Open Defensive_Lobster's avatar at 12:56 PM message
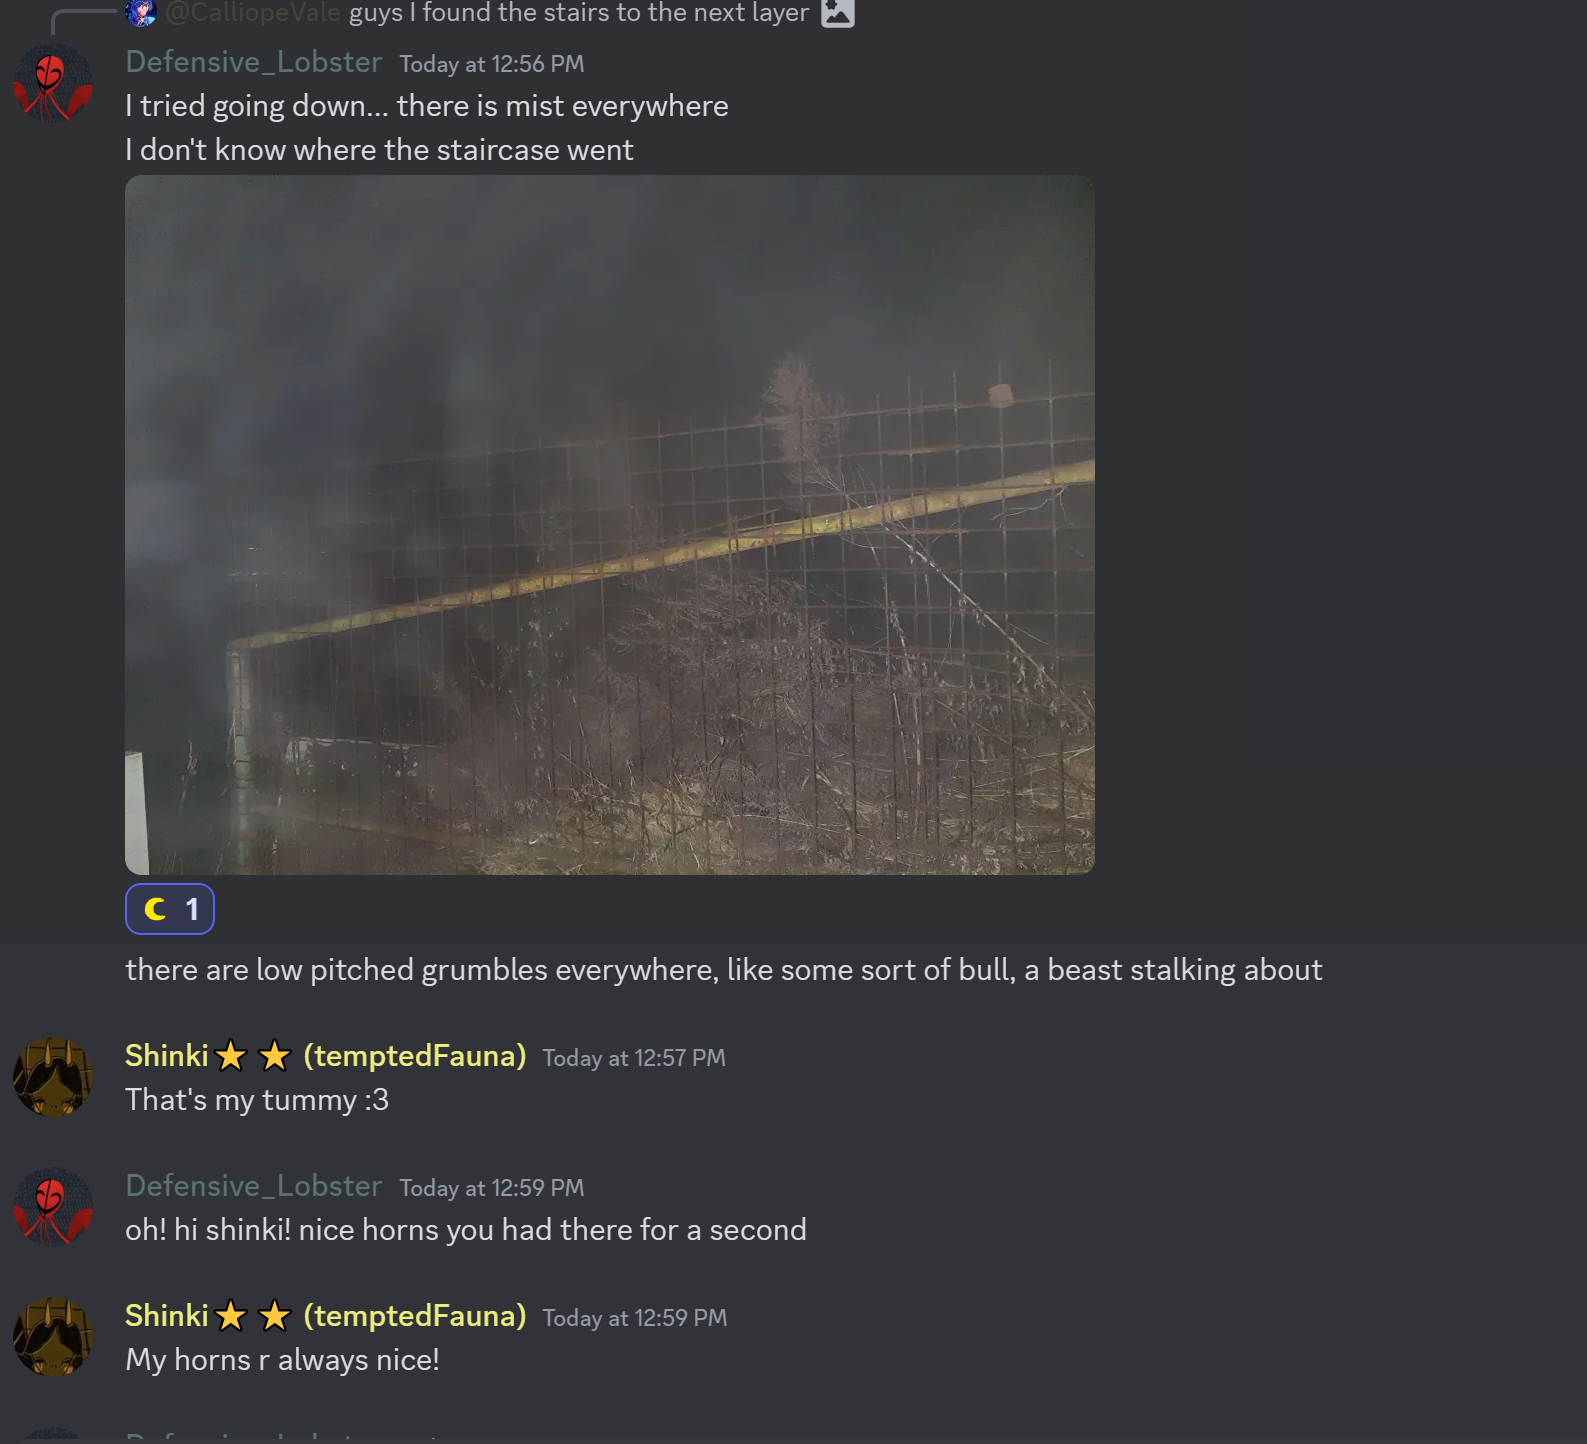Screen dimensions: 1587x1444 pyautogui.click(x=53, y=83)
